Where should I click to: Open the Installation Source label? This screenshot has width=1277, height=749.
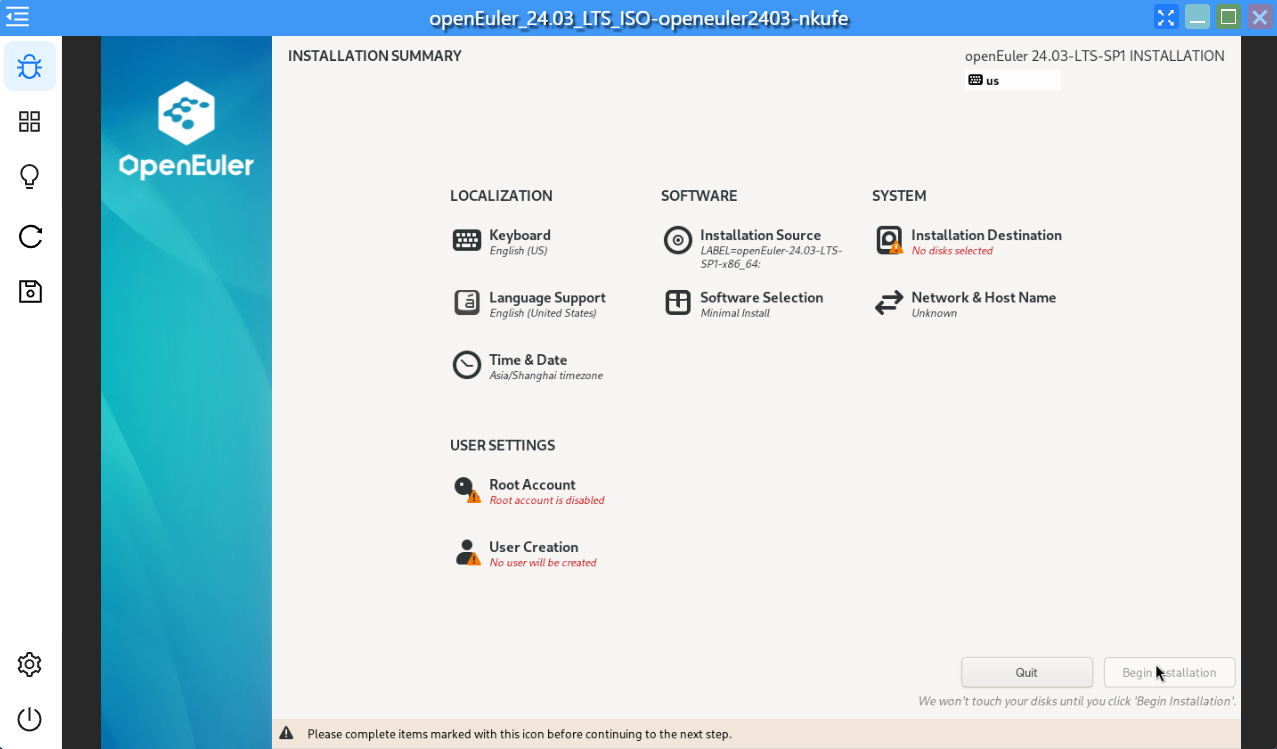point(760,235)
